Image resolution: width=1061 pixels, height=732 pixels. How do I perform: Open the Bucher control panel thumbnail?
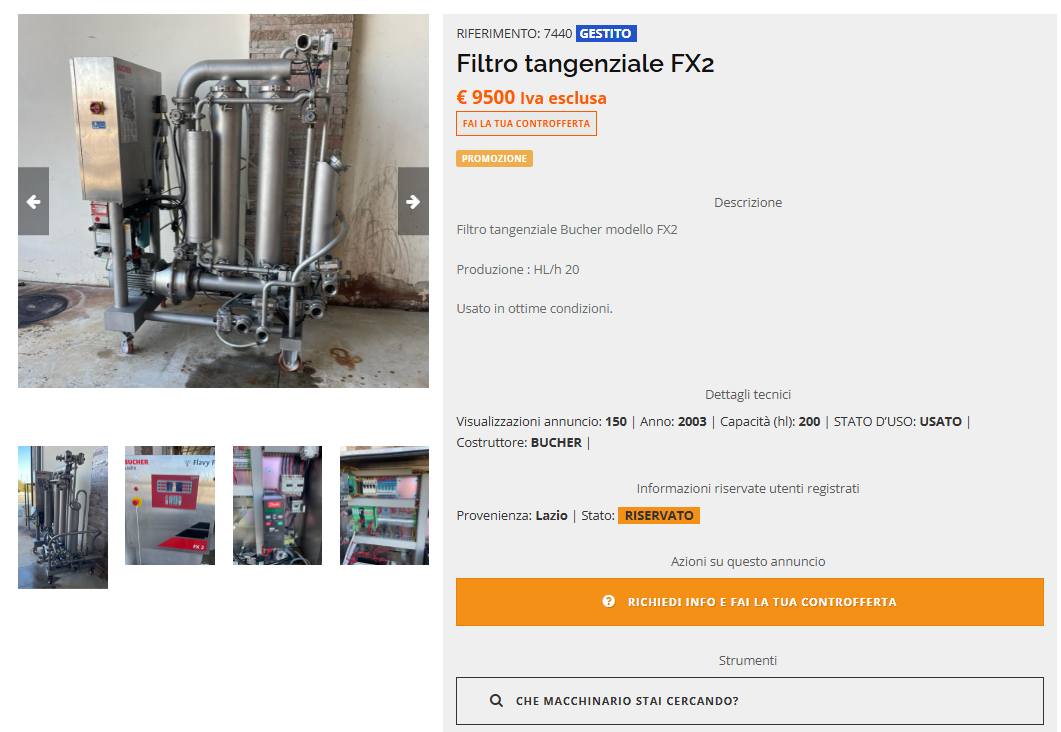170,505
